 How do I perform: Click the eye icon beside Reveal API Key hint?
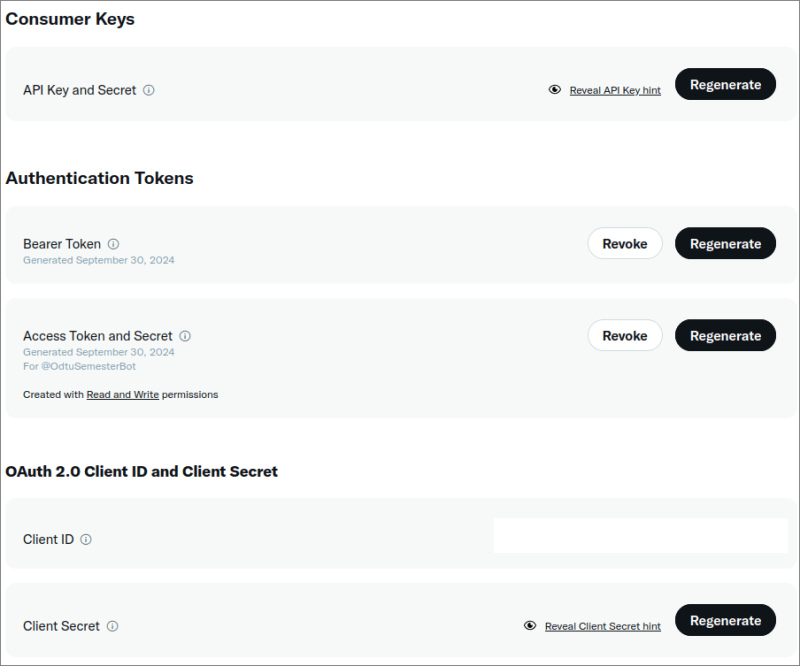tap(555, 89)
